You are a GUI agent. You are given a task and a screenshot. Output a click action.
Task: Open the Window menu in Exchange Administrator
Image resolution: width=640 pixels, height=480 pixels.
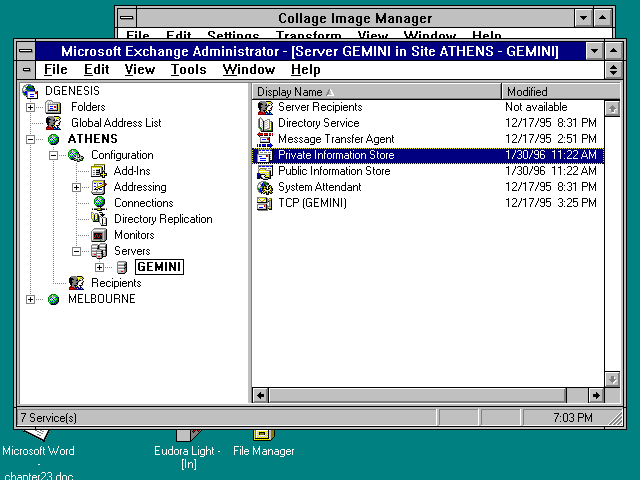pyautogui.click(x=249, y=70)
